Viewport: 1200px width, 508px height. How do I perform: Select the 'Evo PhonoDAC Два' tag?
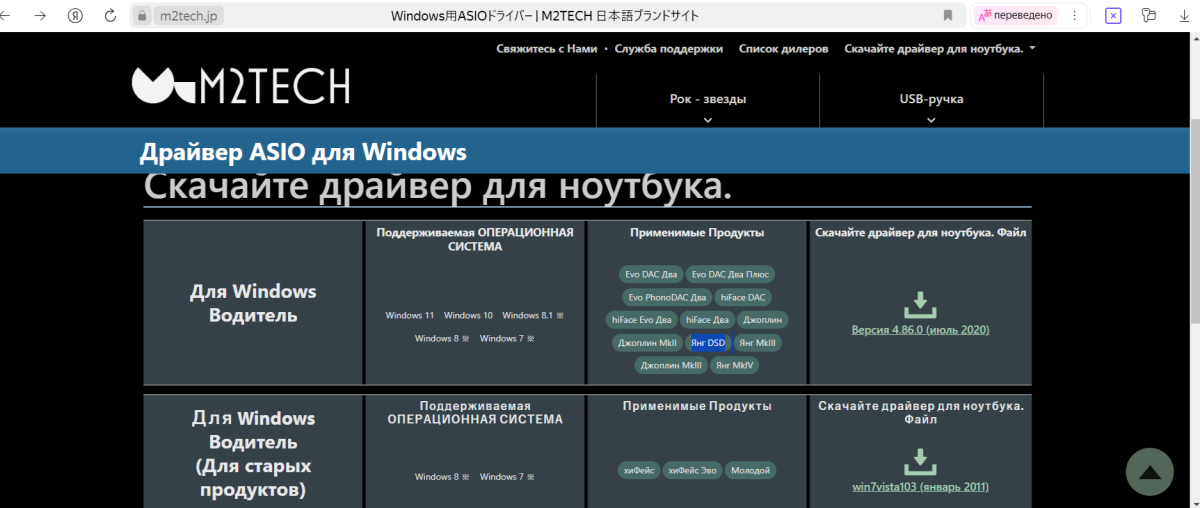667,297
